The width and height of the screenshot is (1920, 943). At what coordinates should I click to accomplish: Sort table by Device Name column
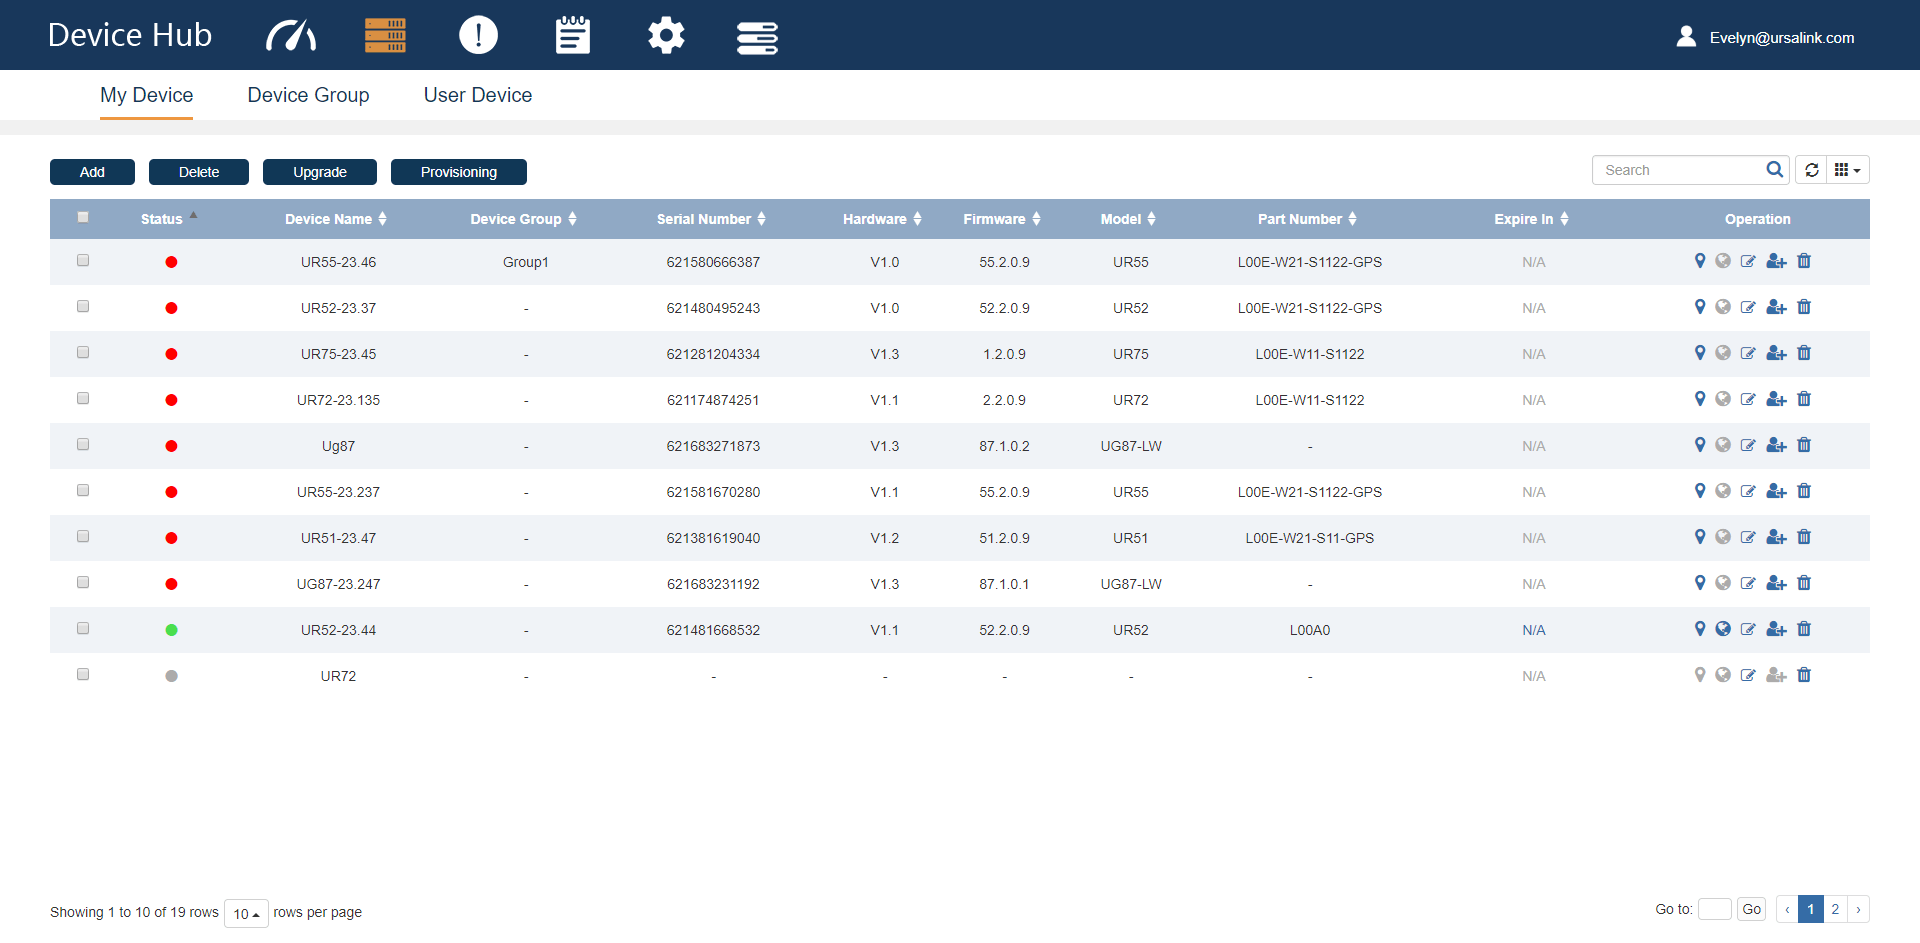335,219
